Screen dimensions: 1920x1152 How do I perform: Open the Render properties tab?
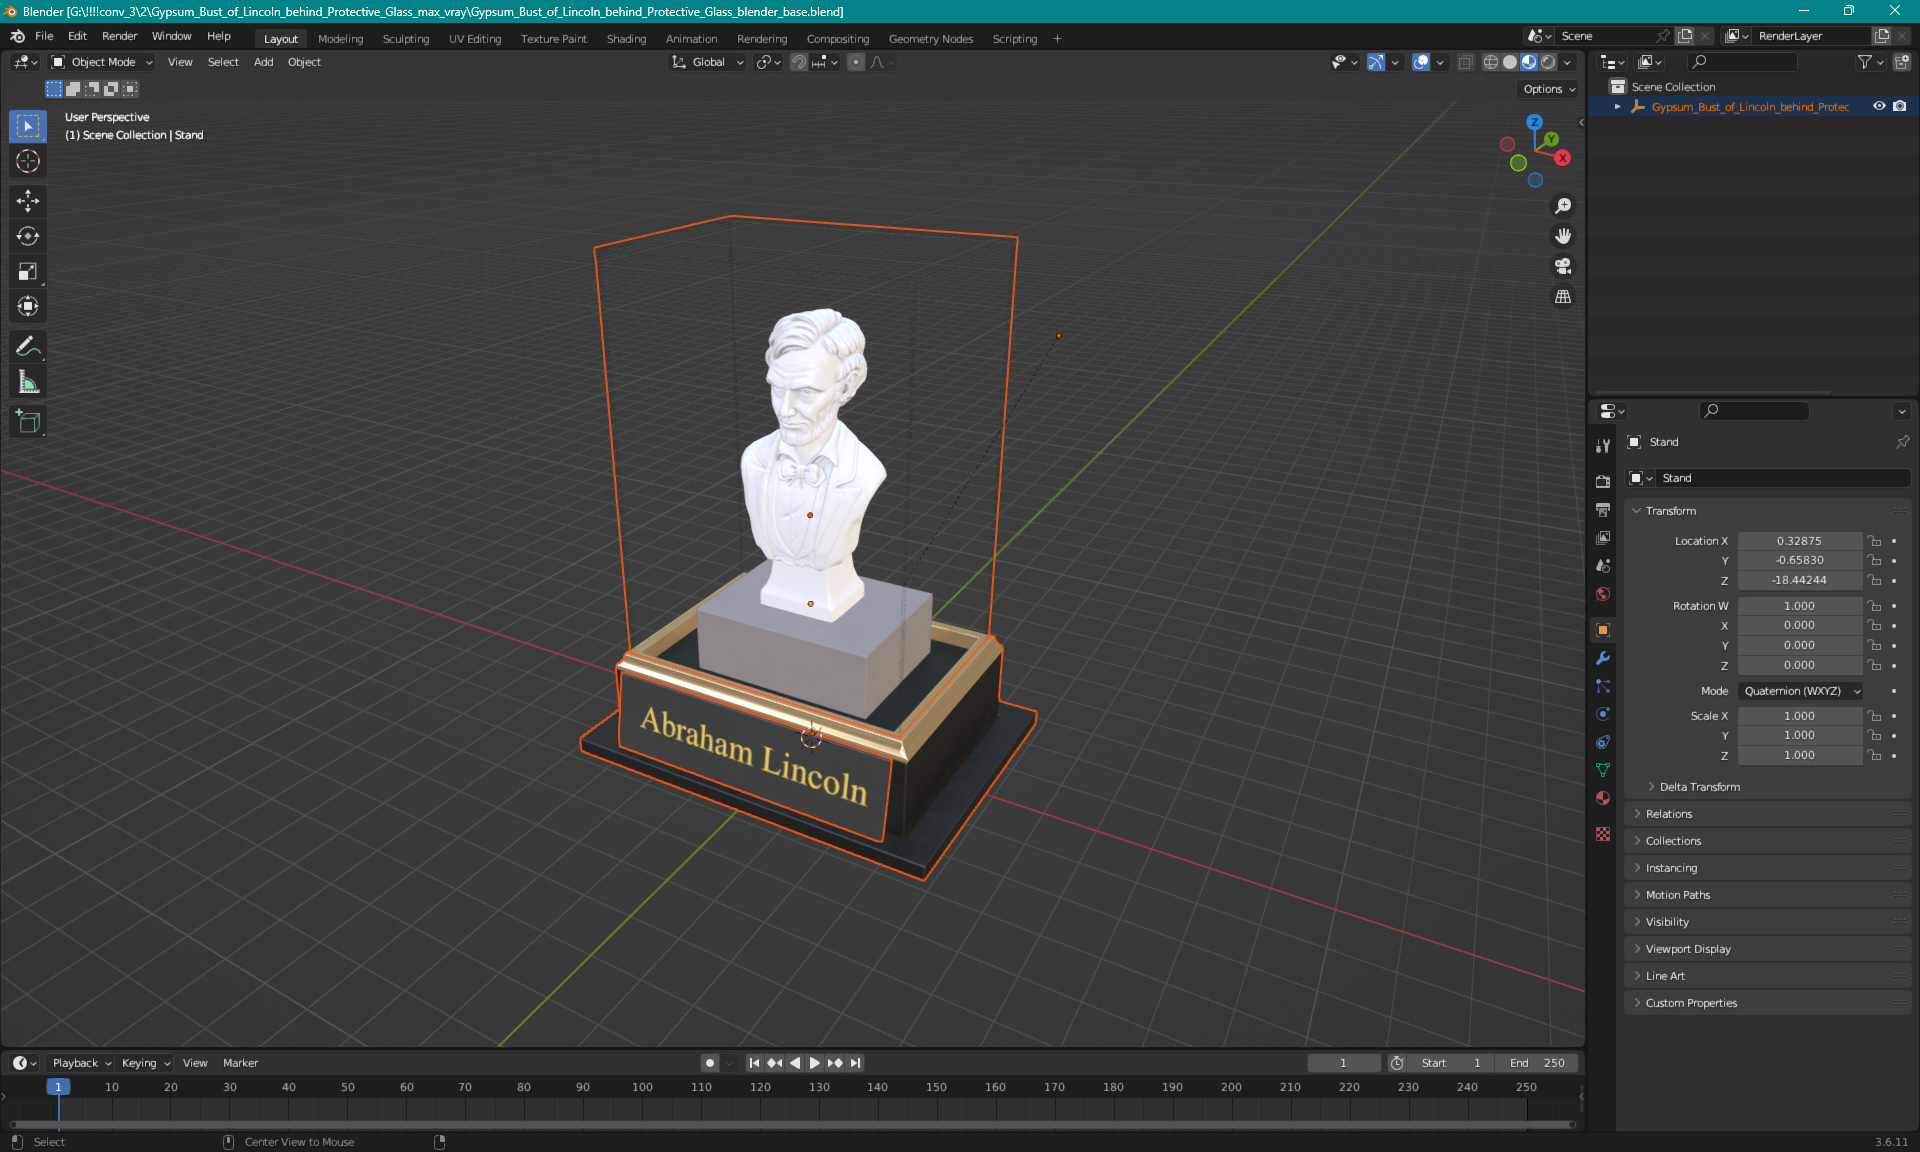pos(1603,481)
